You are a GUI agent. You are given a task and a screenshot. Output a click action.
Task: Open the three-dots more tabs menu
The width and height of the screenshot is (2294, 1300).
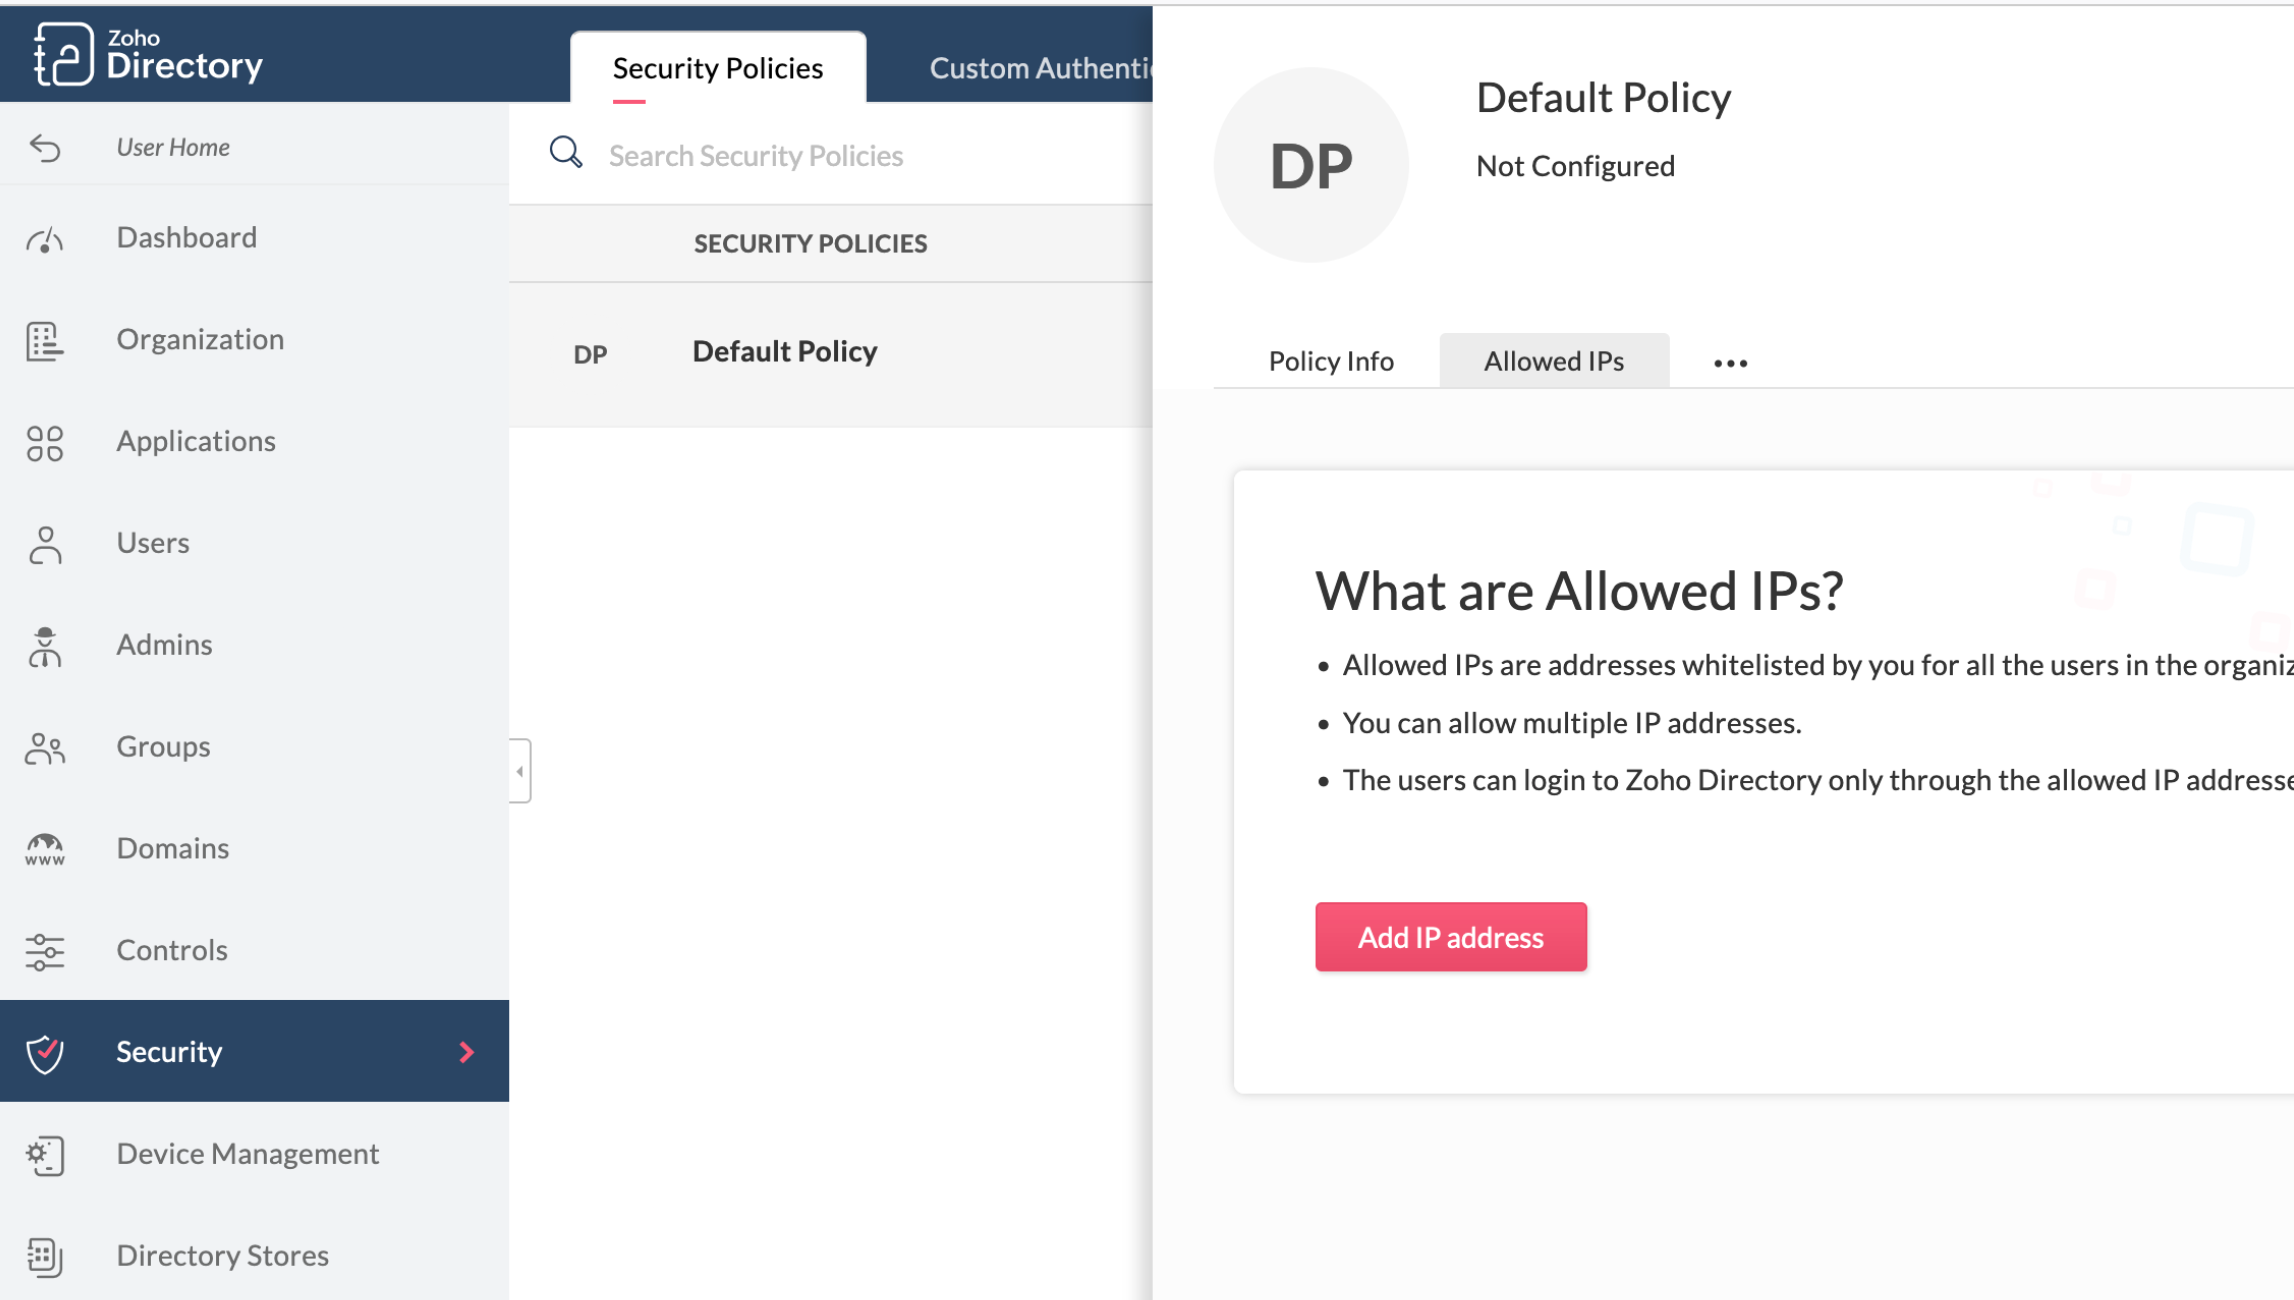coord(1729,363)
